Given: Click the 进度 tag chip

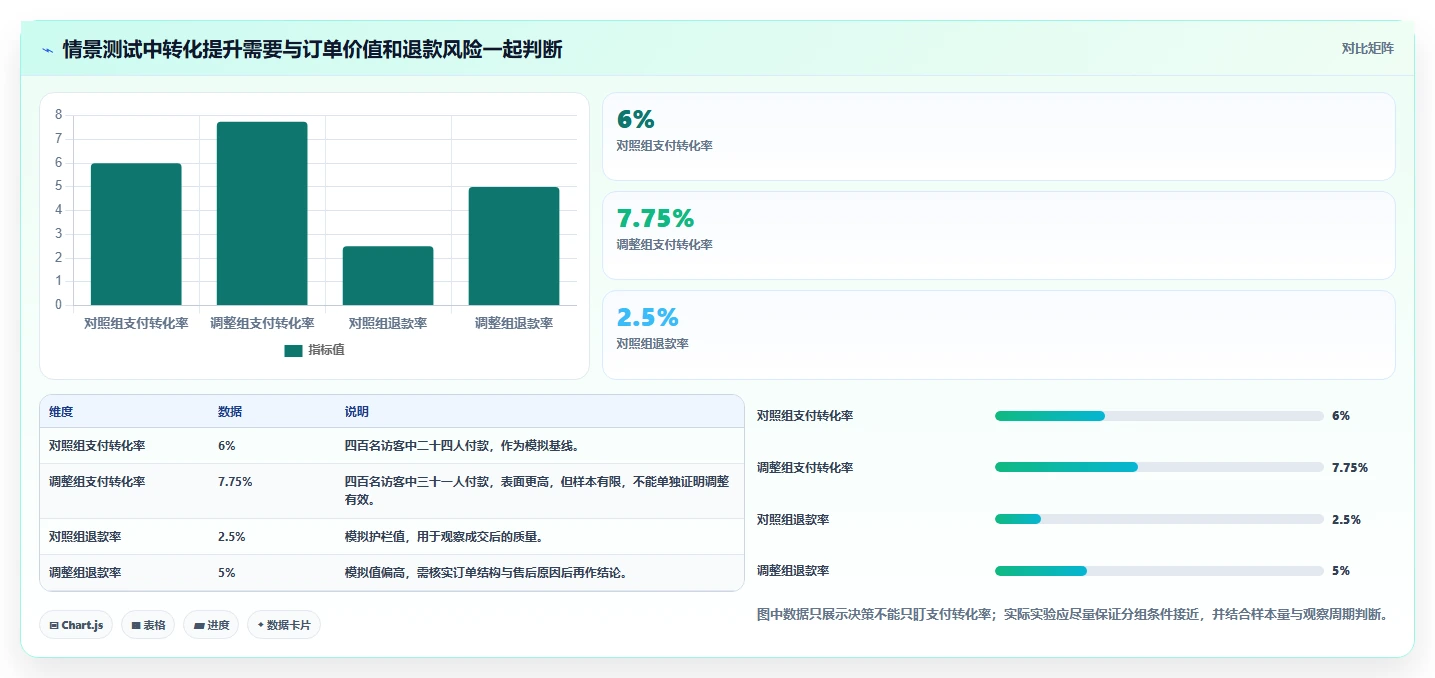Looking at the screenshot, I should (211, 625).
